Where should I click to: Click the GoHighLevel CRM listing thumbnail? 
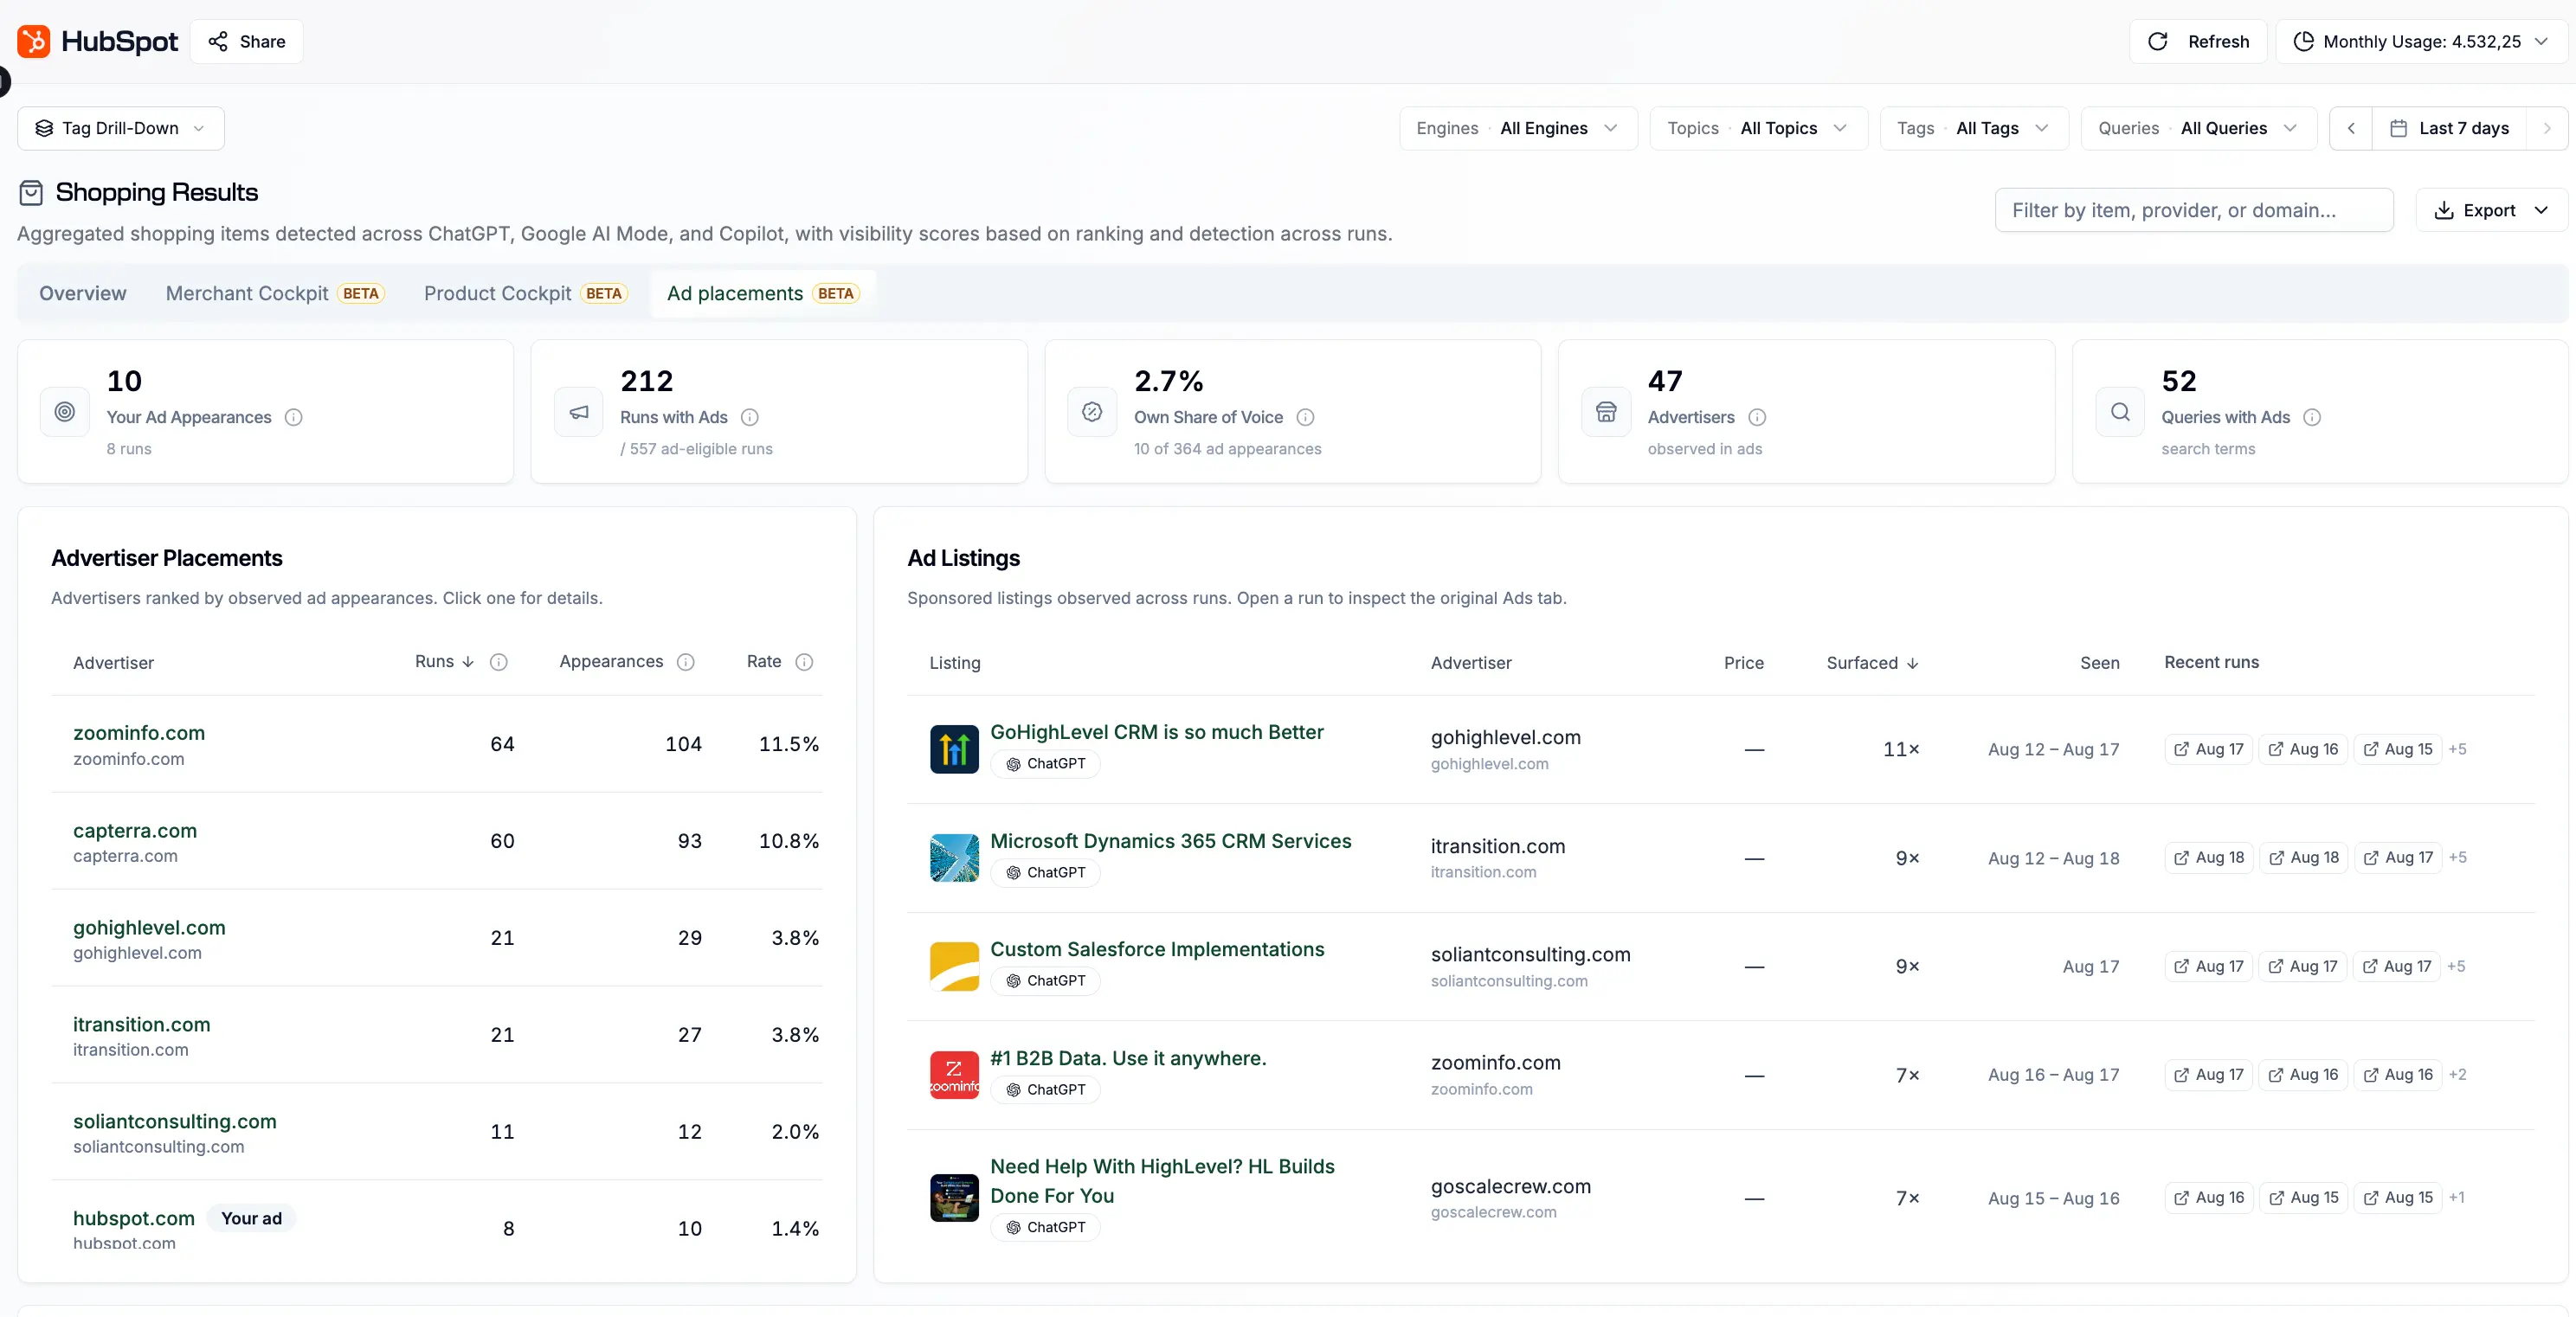(954, 749)
